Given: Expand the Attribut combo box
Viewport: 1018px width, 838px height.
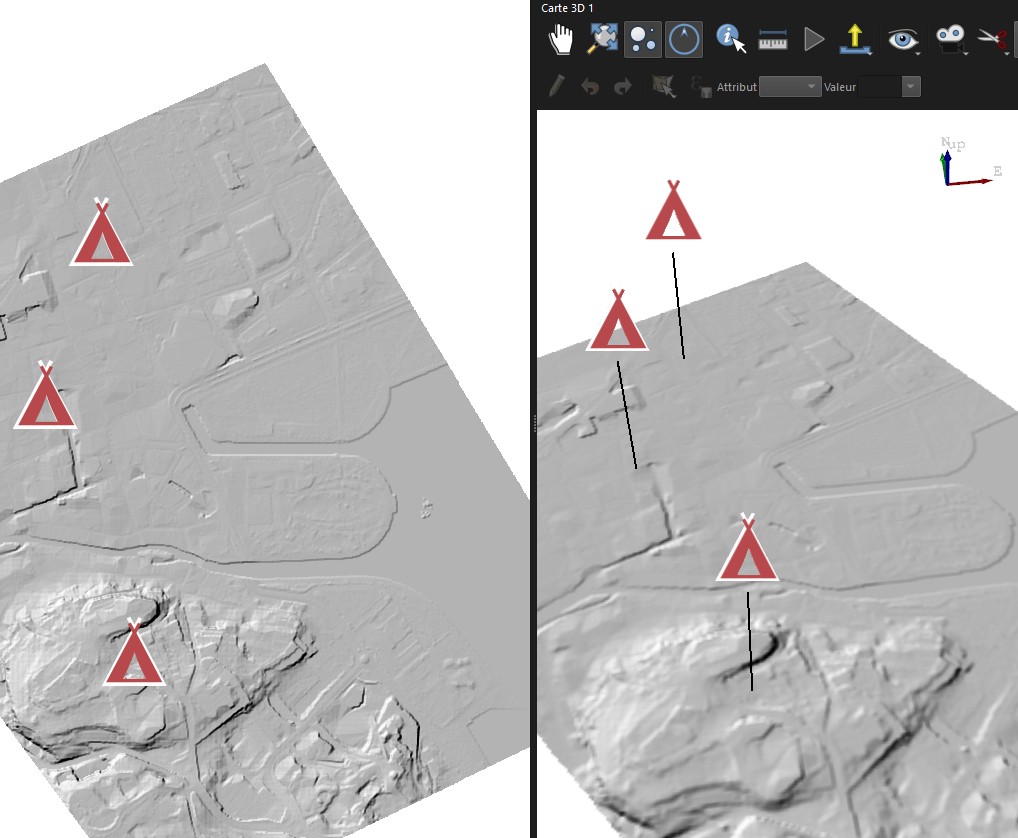Looking at the screenshot, I should point(790,86).
